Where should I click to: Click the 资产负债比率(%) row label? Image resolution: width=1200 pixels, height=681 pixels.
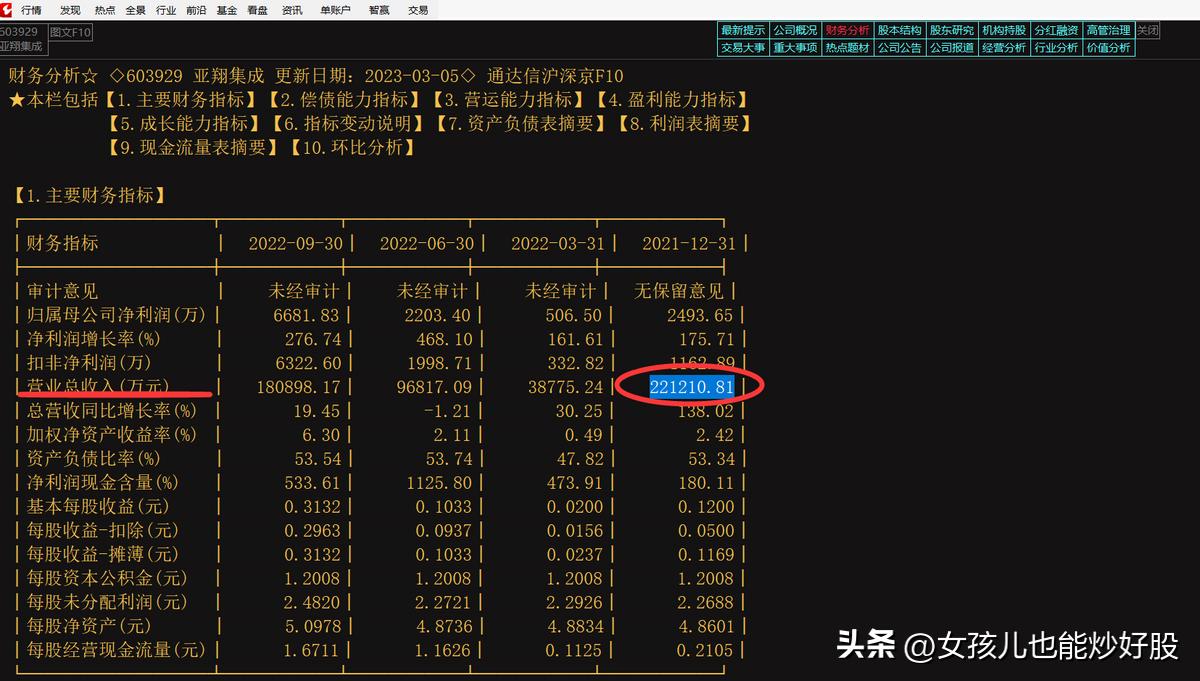tap(93, 459)
